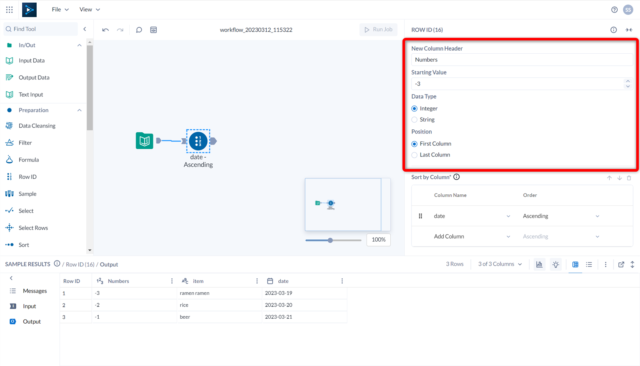
Task: Expand the results panel vertically icon
Action: click(632, 264)
